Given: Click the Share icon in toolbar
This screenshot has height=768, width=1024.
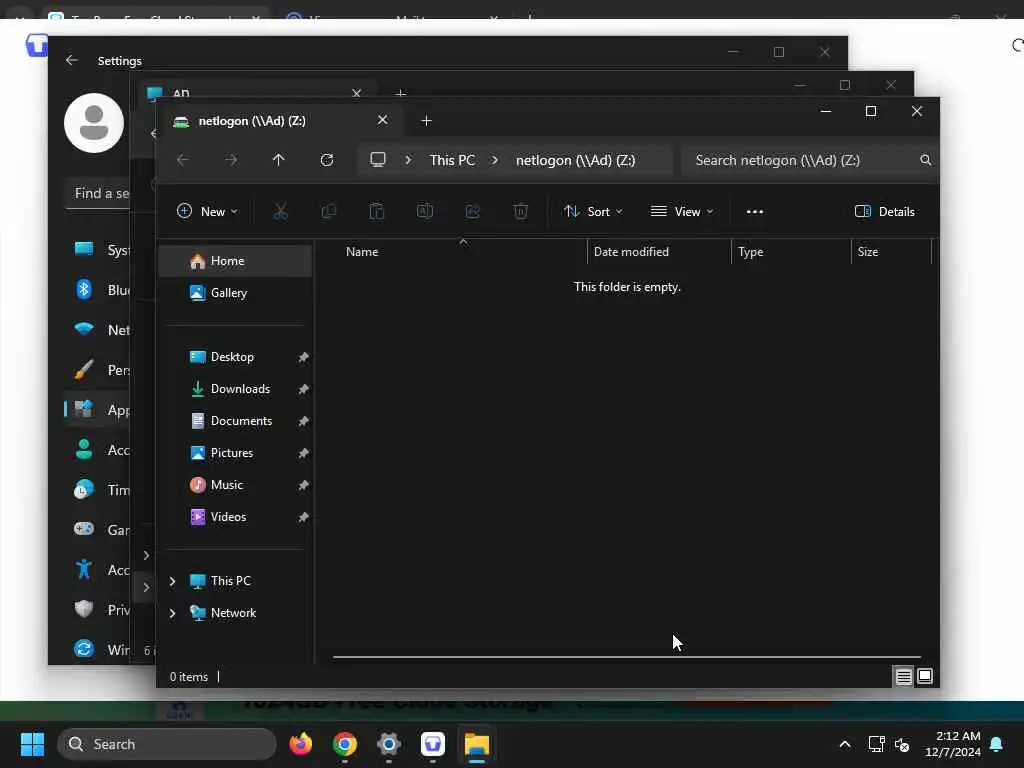Looking at the screenshot, I should pos(472,211).
